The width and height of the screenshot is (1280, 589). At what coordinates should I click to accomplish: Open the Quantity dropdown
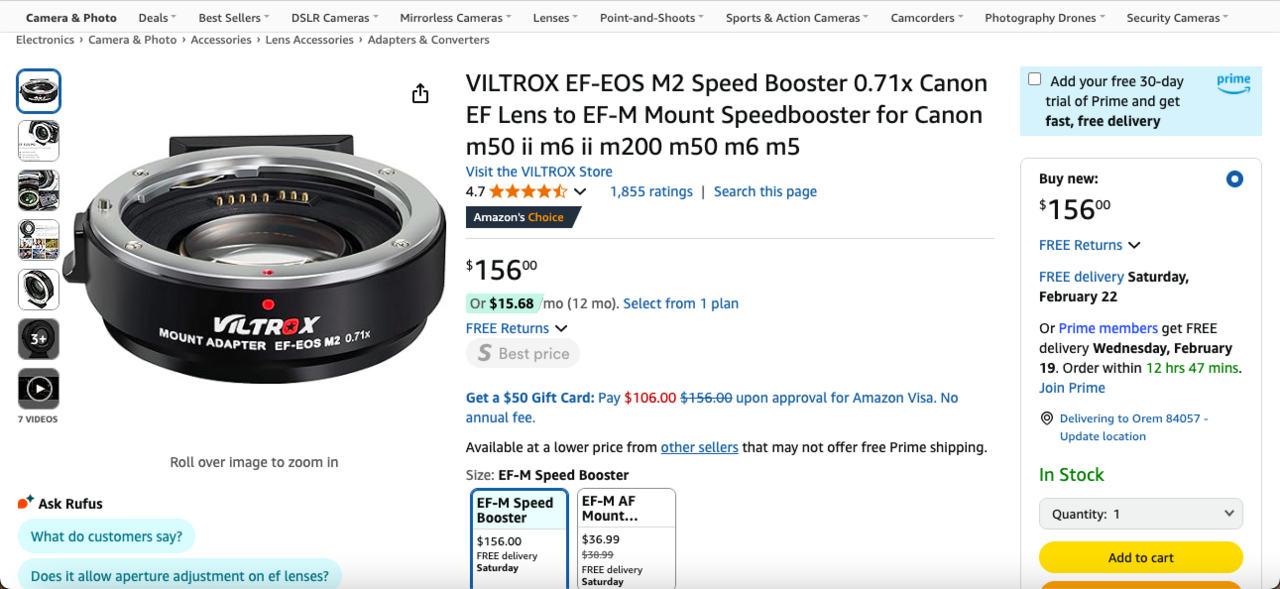click(x=1140, y=514)
